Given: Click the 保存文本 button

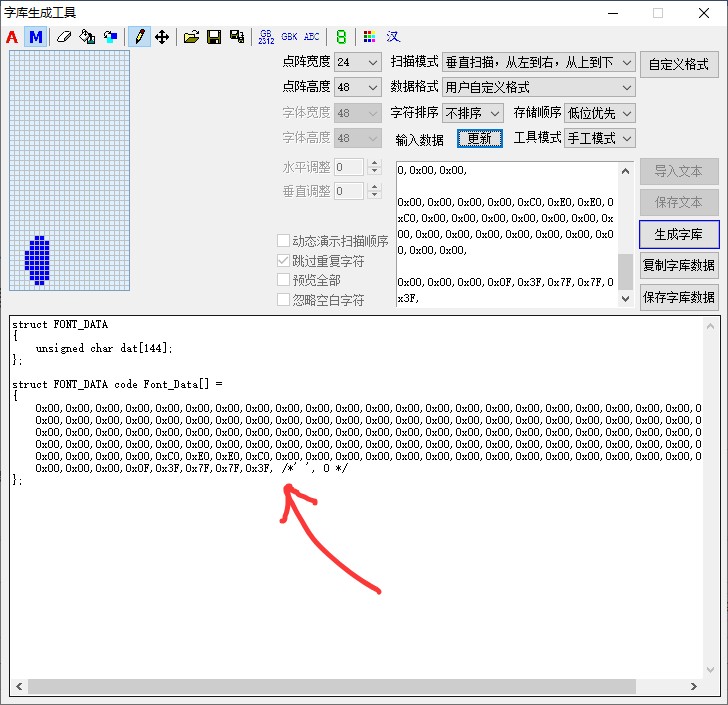Looking at the screenshot, I should (x=679, y=202).
